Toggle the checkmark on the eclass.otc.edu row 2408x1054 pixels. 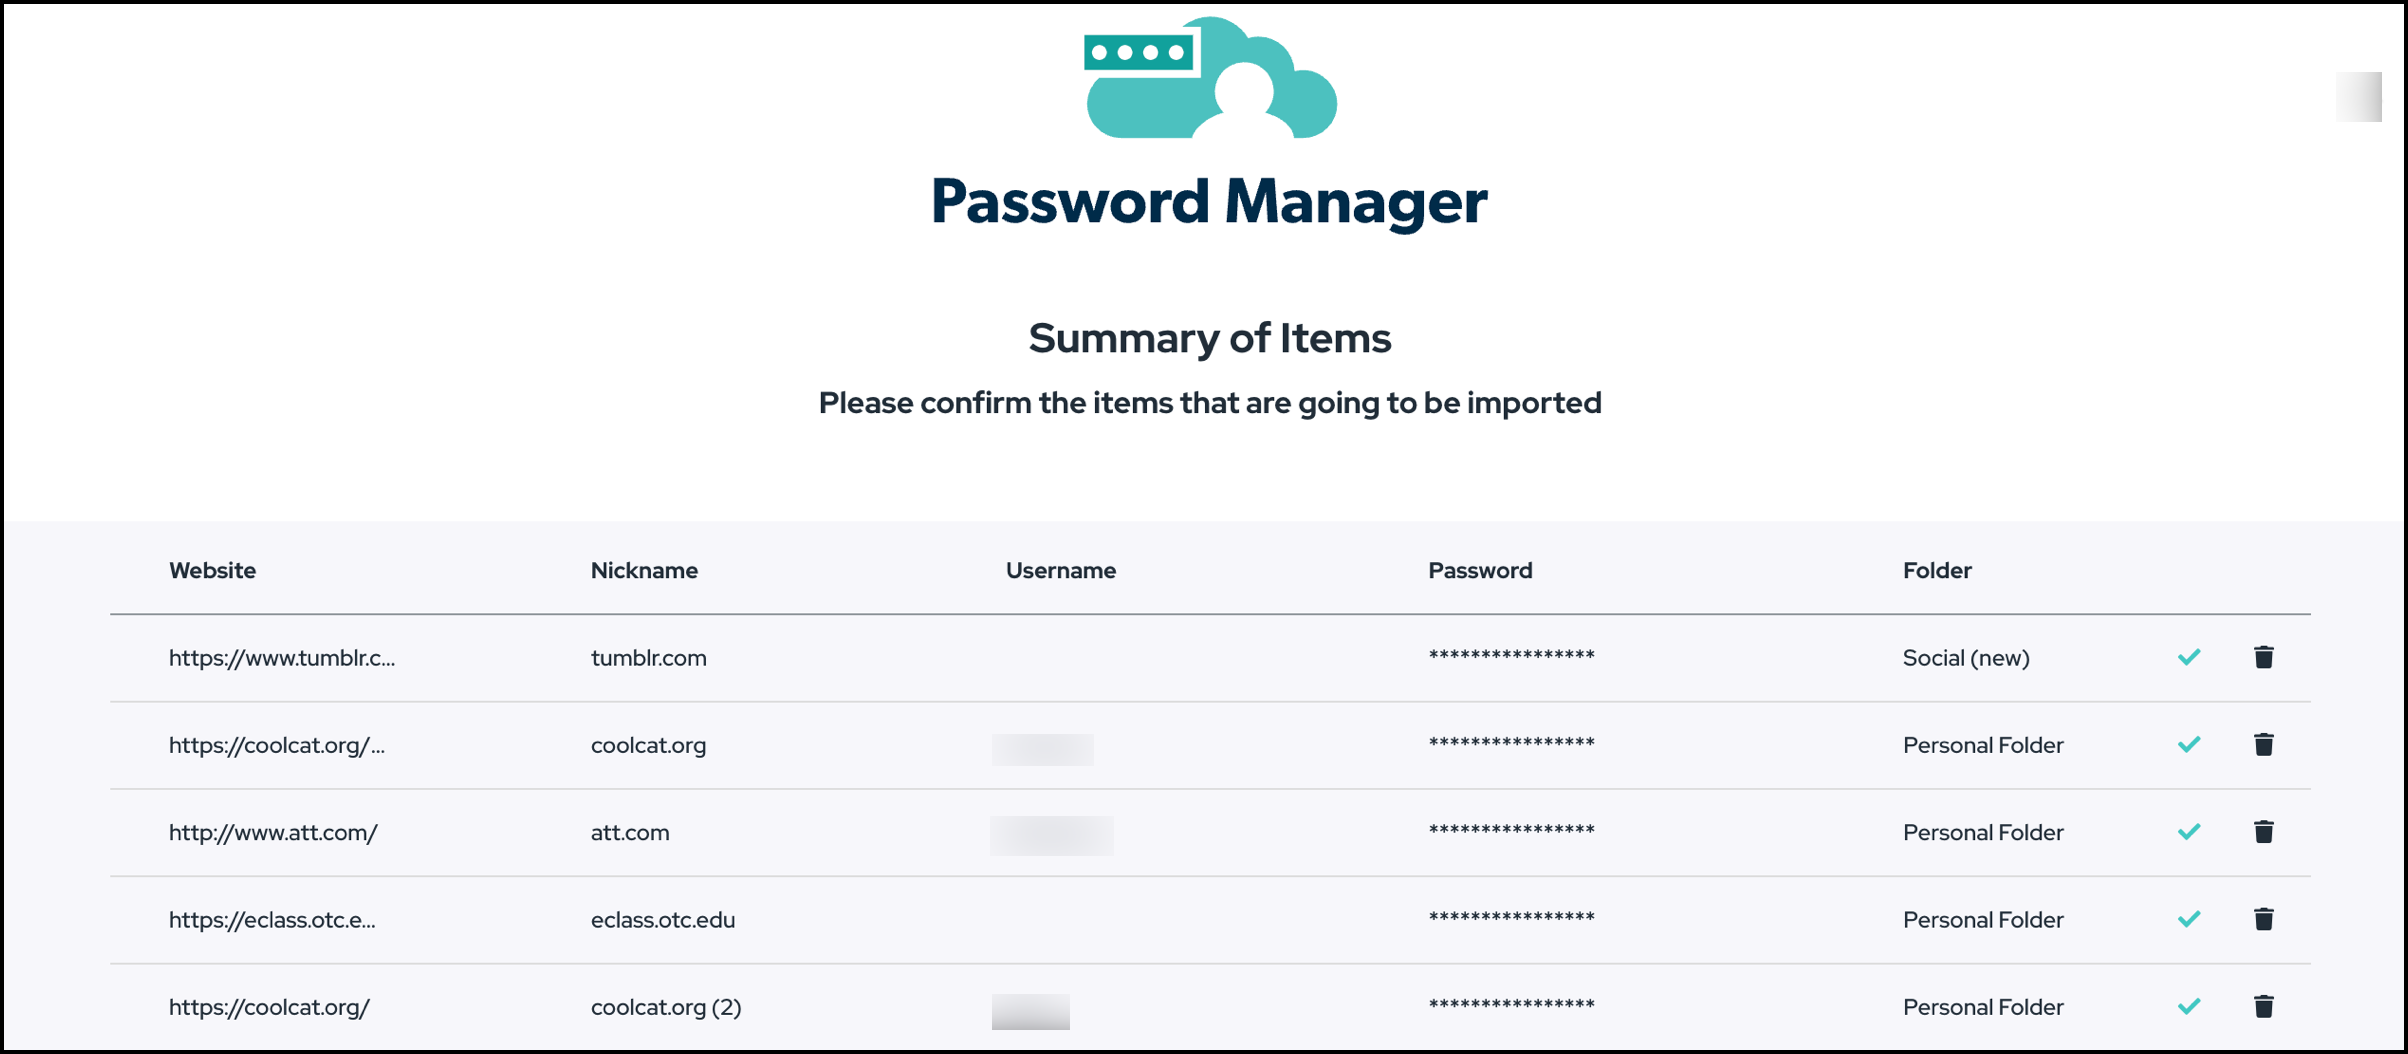(2189, 918)
